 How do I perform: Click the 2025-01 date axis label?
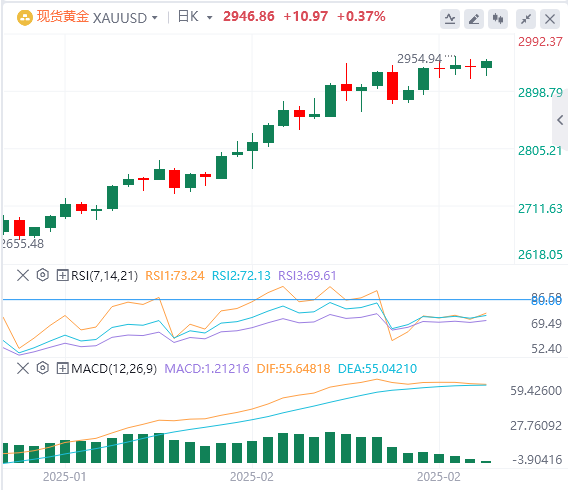pos(64,477)
